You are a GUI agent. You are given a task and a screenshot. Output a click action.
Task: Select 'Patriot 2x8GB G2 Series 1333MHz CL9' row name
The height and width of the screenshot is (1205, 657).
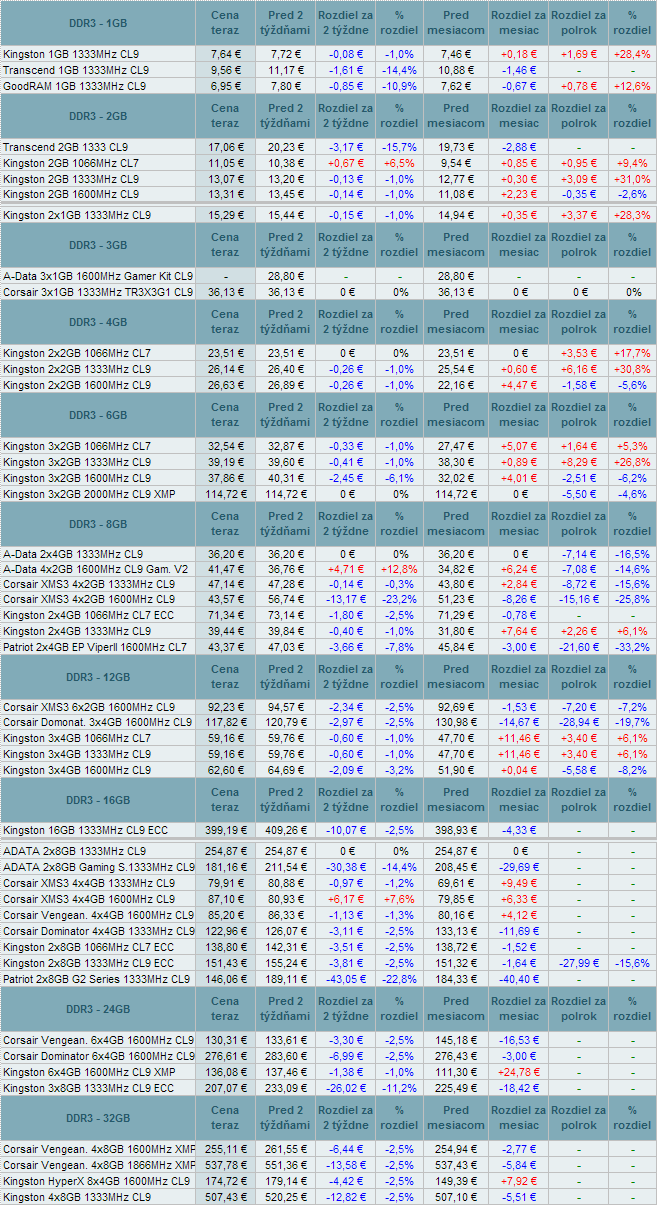click(98, 978)
